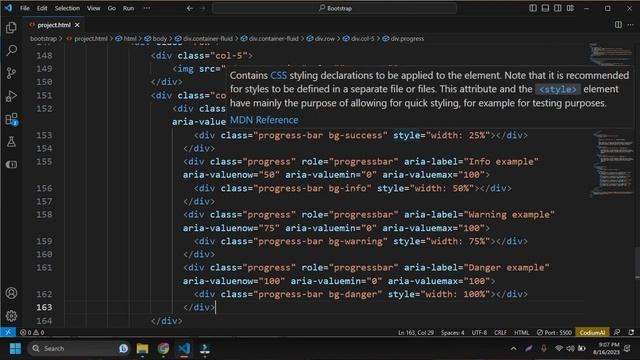Open Visual Studio Code taskbar icon
640x360 pixels.
tap(184, 348)
